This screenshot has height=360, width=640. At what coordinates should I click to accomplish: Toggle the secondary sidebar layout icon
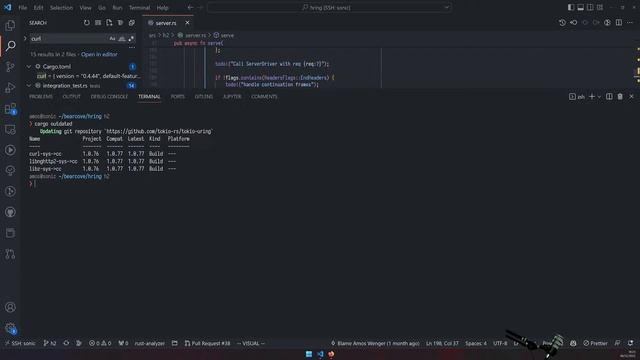tap(590, 7)
